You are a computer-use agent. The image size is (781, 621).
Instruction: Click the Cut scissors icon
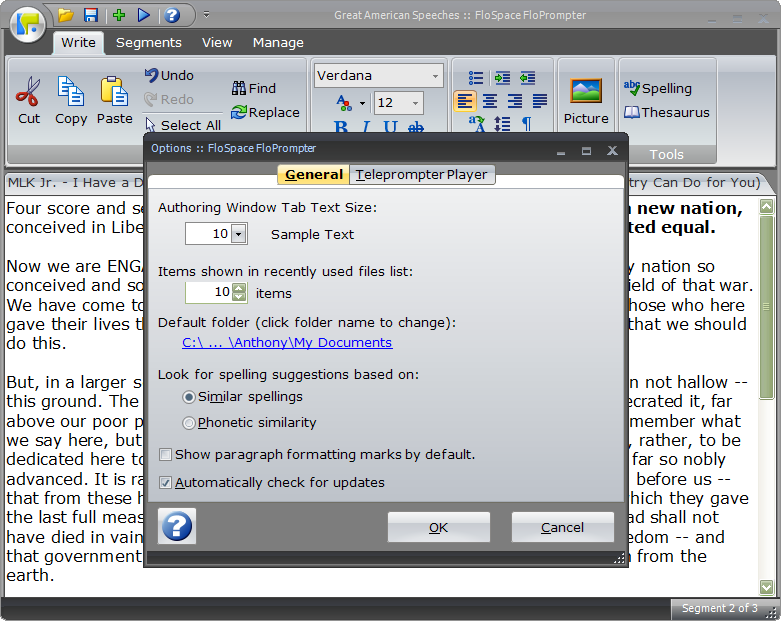pyautogui.click(x=28, y=92)
